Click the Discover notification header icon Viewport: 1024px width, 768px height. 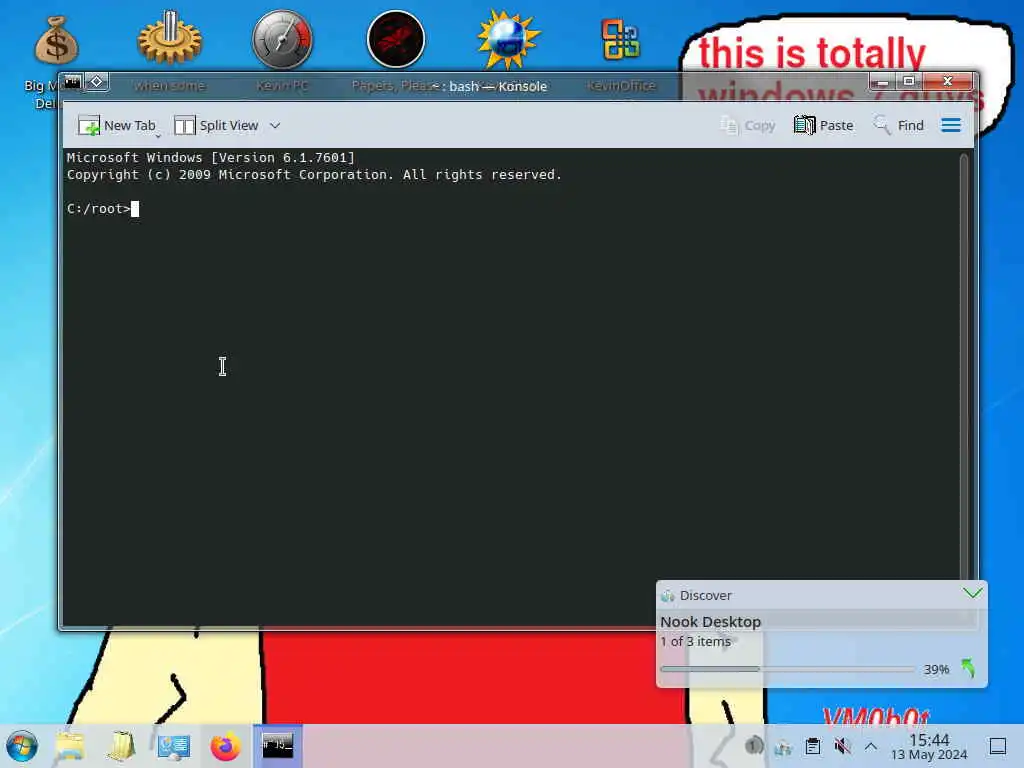coord(667,596)
